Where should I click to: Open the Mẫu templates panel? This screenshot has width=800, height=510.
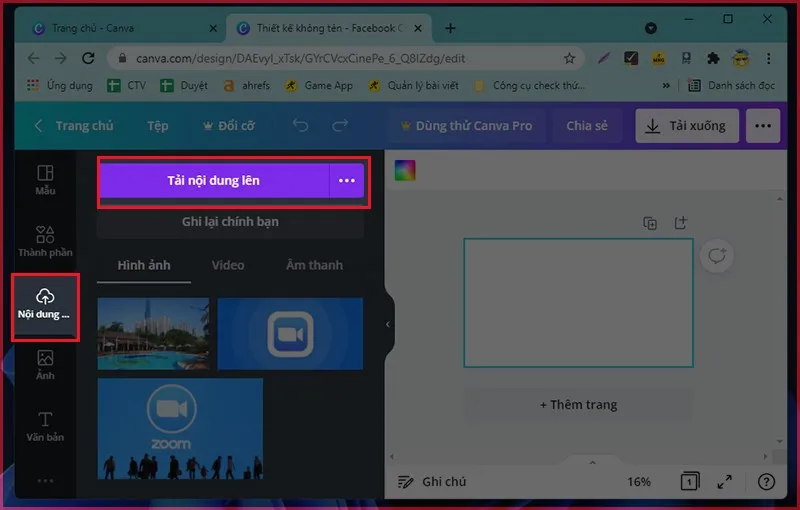[45, 180]
